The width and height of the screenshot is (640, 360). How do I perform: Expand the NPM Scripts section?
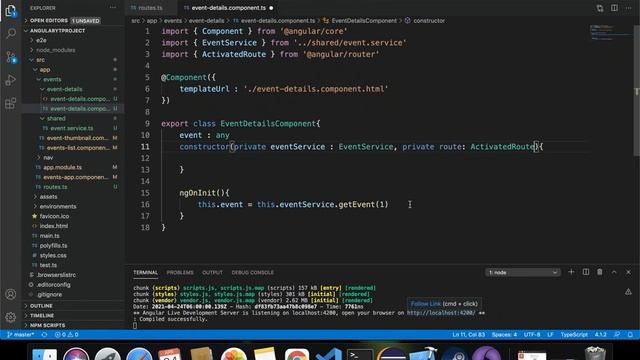(73, 325)
